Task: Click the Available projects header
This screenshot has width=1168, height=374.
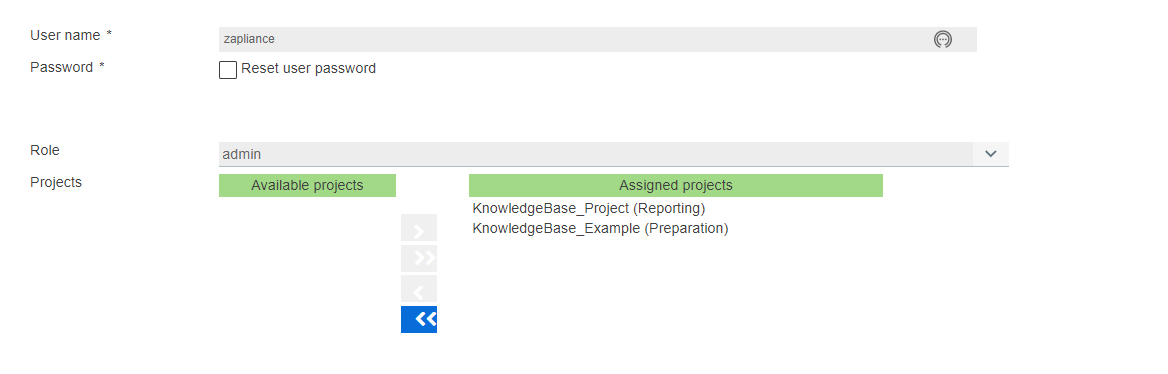Action: [x=307, y=186]
